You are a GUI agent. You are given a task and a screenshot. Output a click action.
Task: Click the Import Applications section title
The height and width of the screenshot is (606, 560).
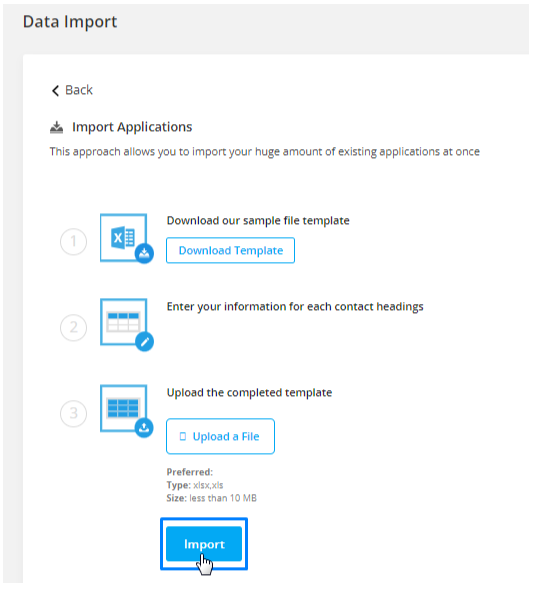pos(132,127)
